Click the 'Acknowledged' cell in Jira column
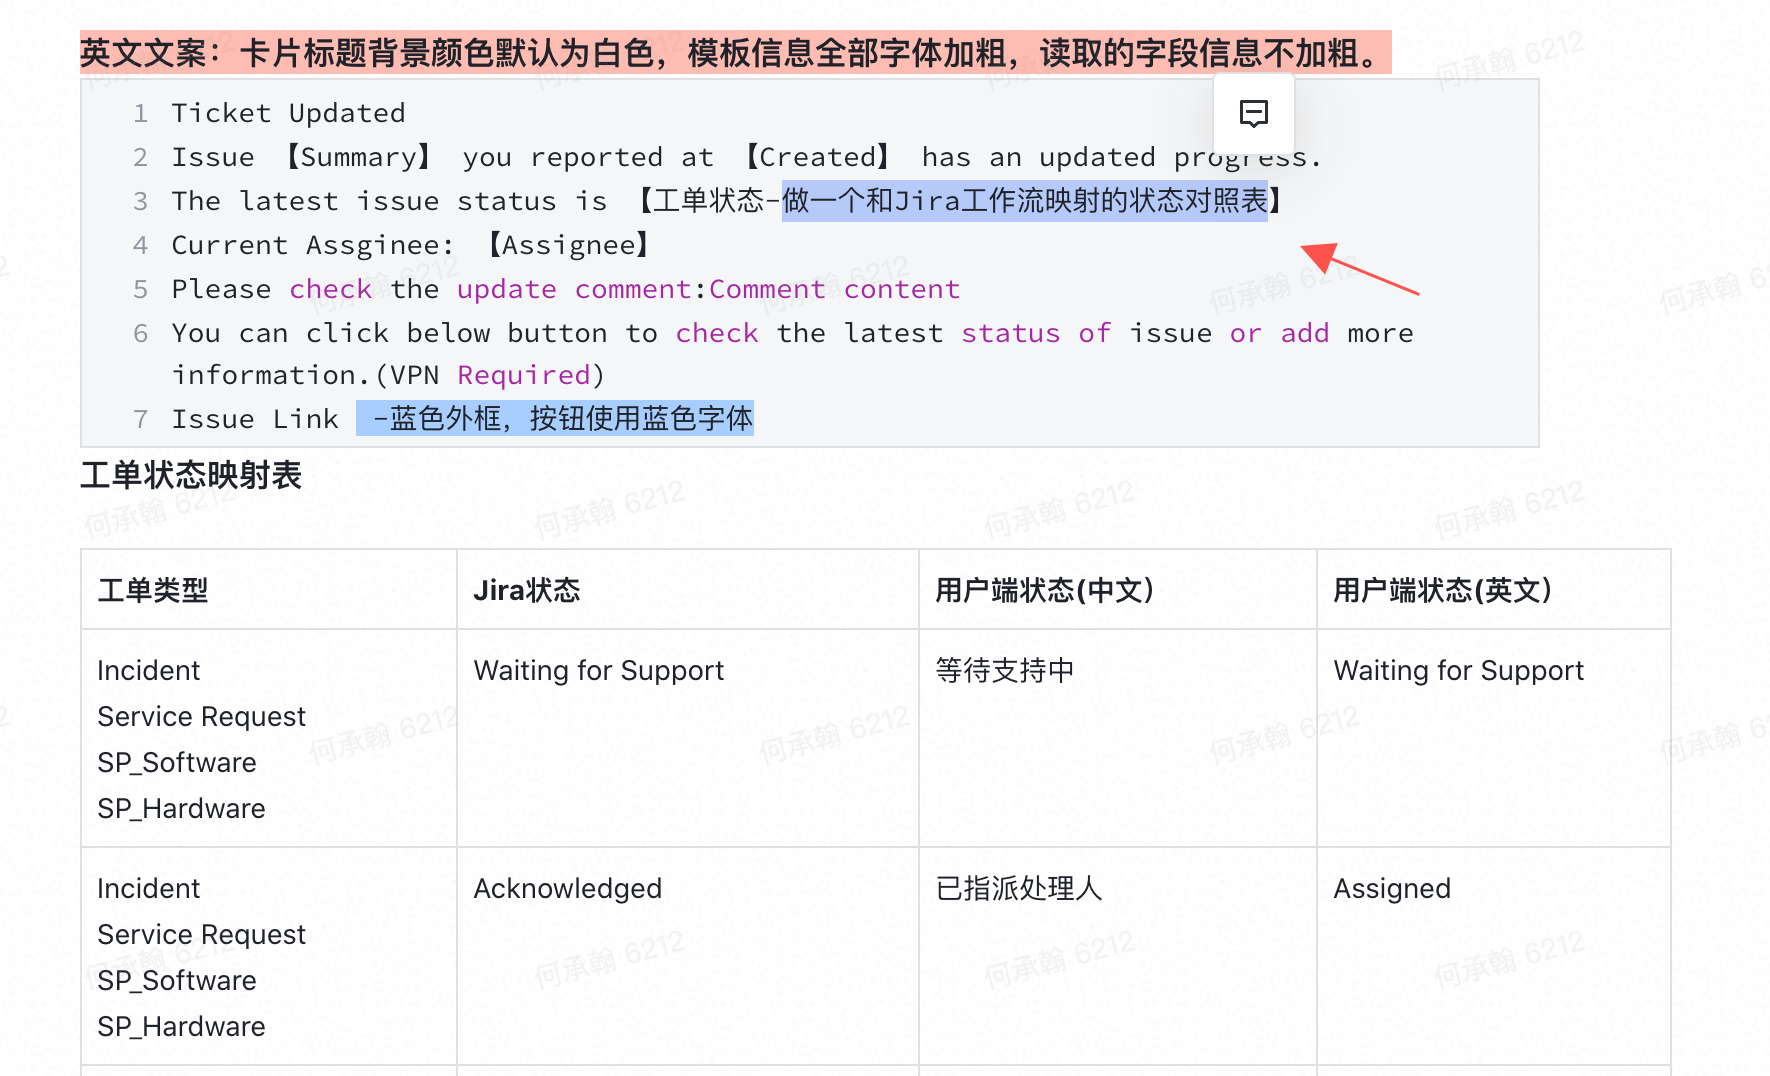The image size is (1770, 1076). click(x=568, y=888)
